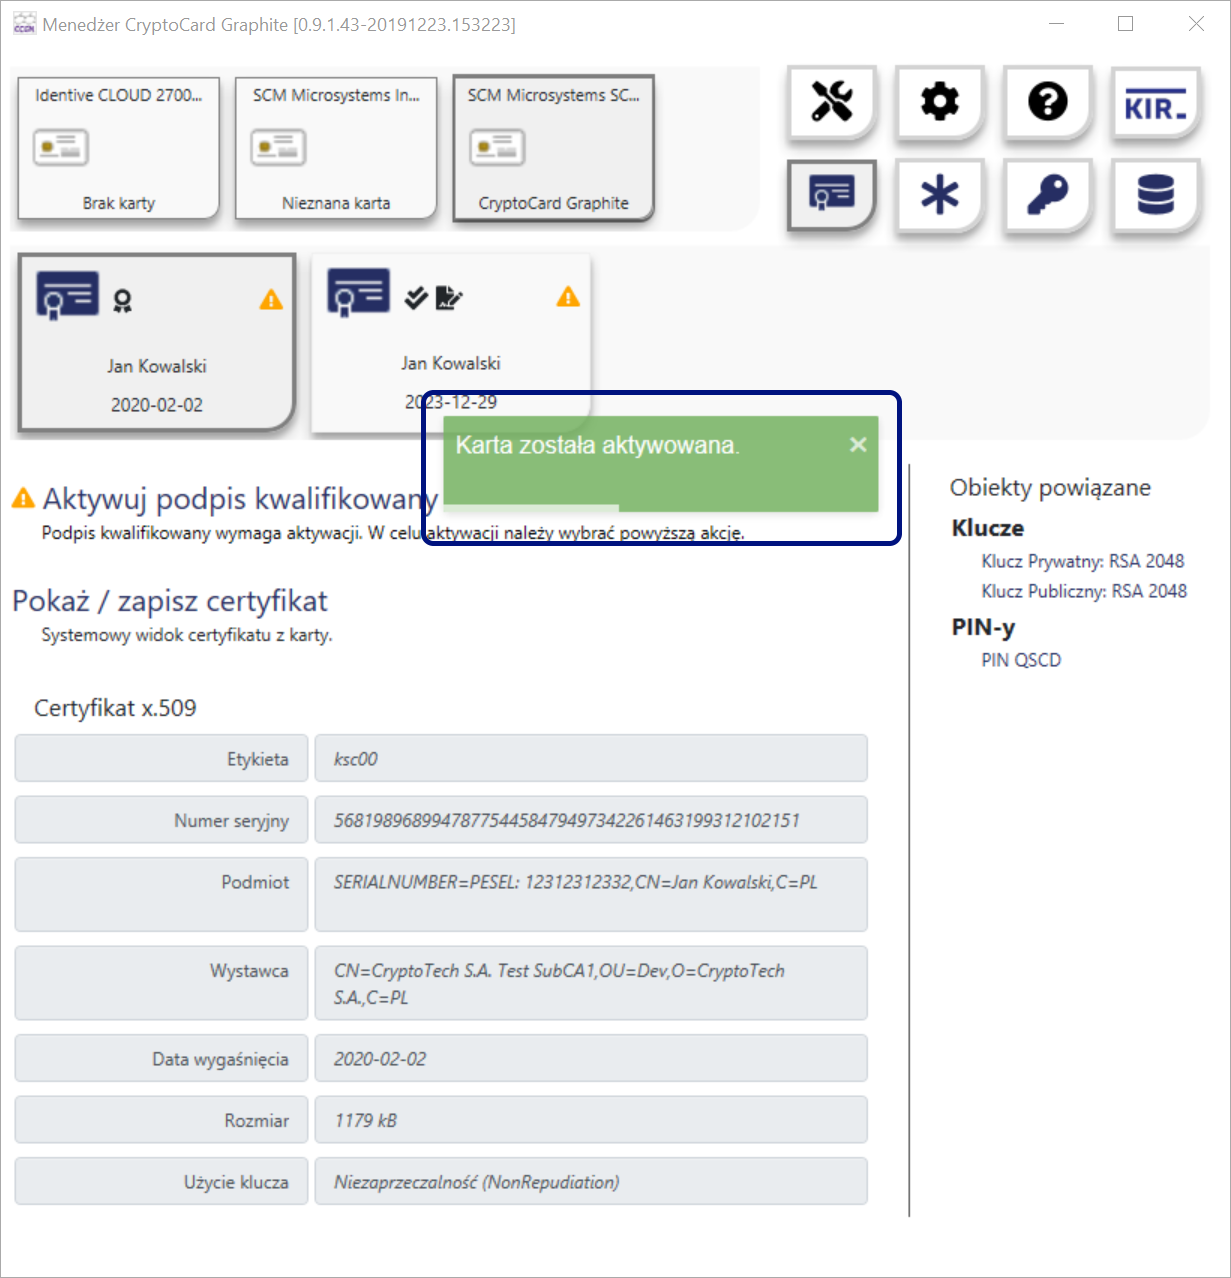Select the Identive CLOUD 2700 reader

[x=119, y=148]
